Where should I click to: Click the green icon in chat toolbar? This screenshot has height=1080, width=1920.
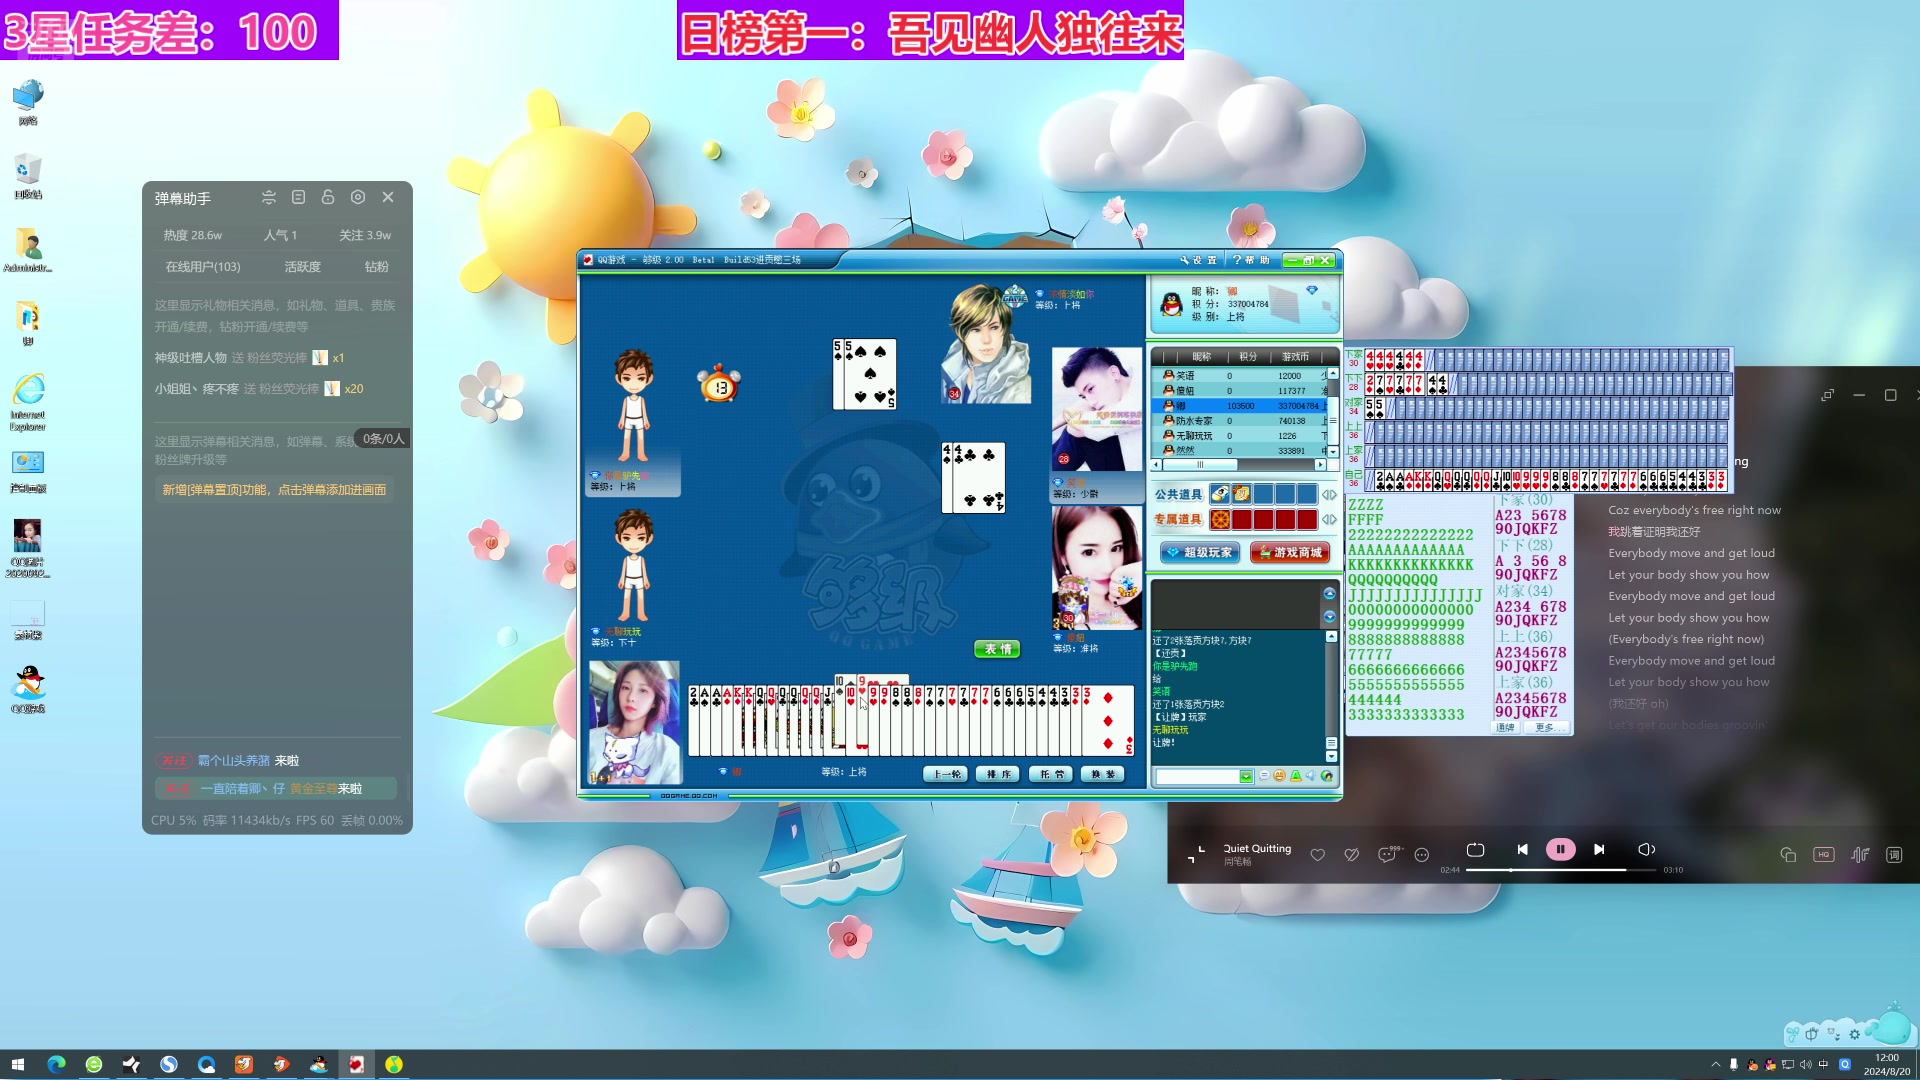[1296, 776]
